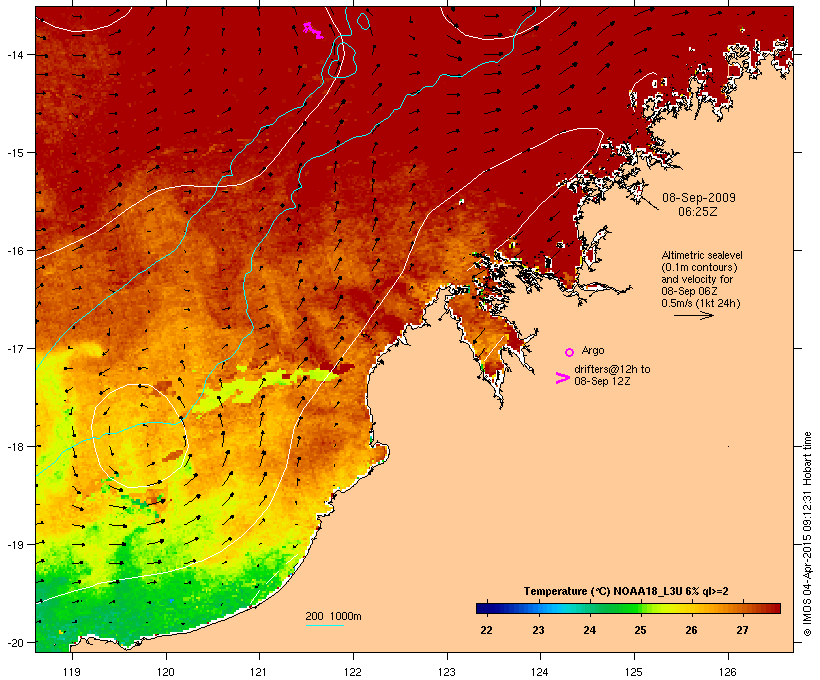Image resolution: width=820 pixels, height=680 pixels.
Task: Click the '-16' latitude axis label
Action: 14,251
